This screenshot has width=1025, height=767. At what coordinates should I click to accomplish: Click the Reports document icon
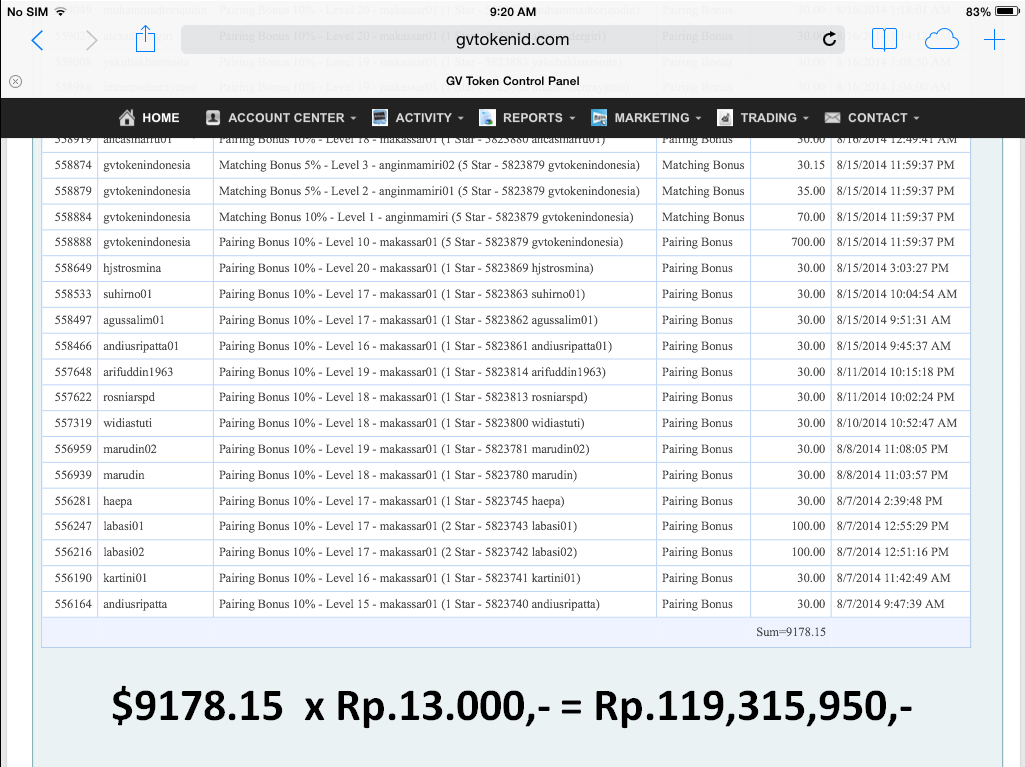(487, 118)
